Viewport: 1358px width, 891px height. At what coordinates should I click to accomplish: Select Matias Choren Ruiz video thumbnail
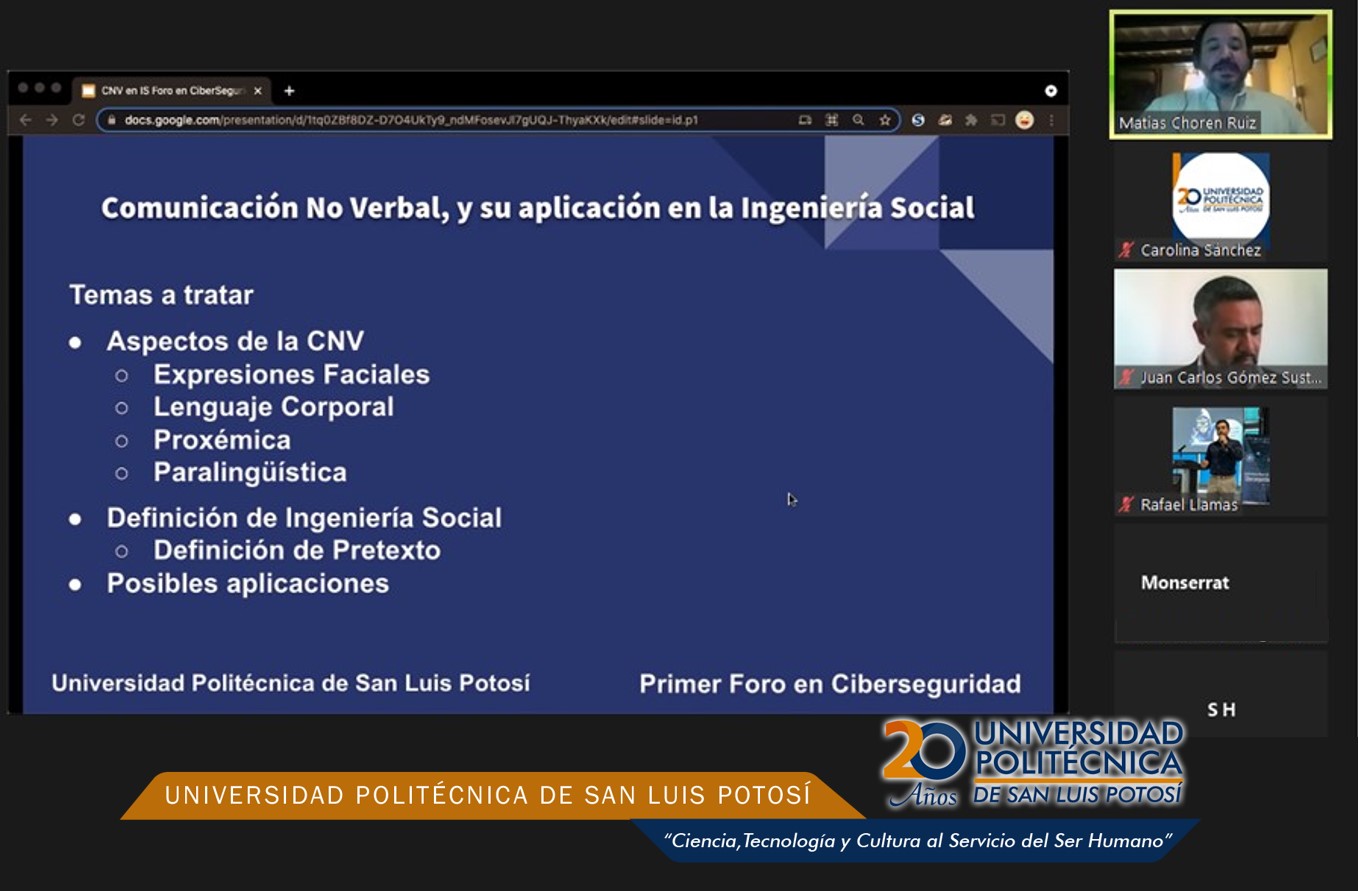point(1220,75)
